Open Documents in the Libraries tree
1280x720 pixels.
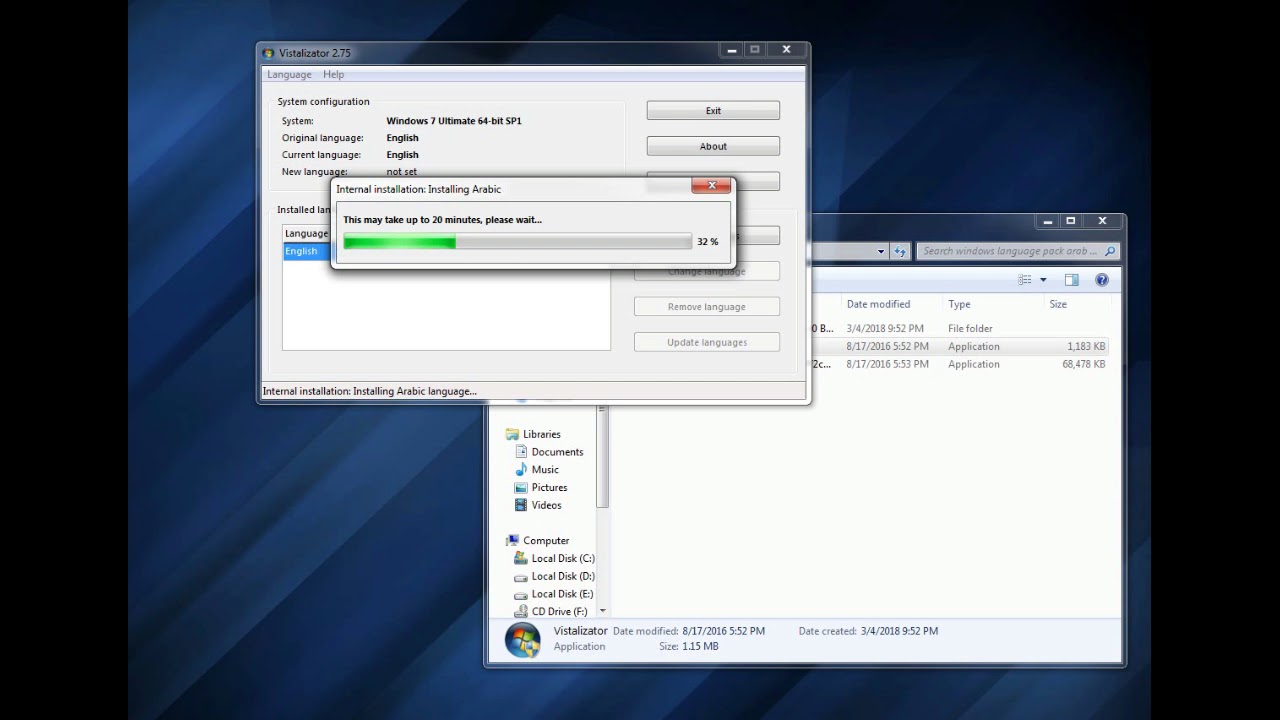557,452
